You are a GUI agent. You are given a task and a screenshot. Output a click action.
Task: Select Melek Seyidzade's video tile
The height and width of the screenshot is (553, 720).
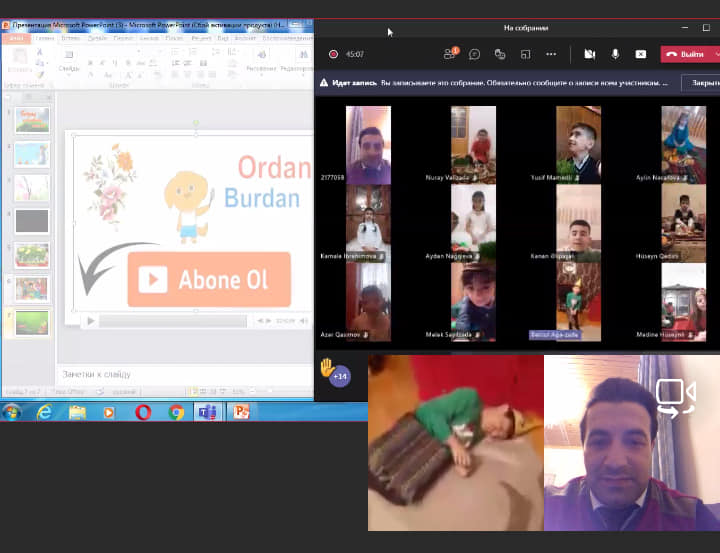[x=473, y=302]
